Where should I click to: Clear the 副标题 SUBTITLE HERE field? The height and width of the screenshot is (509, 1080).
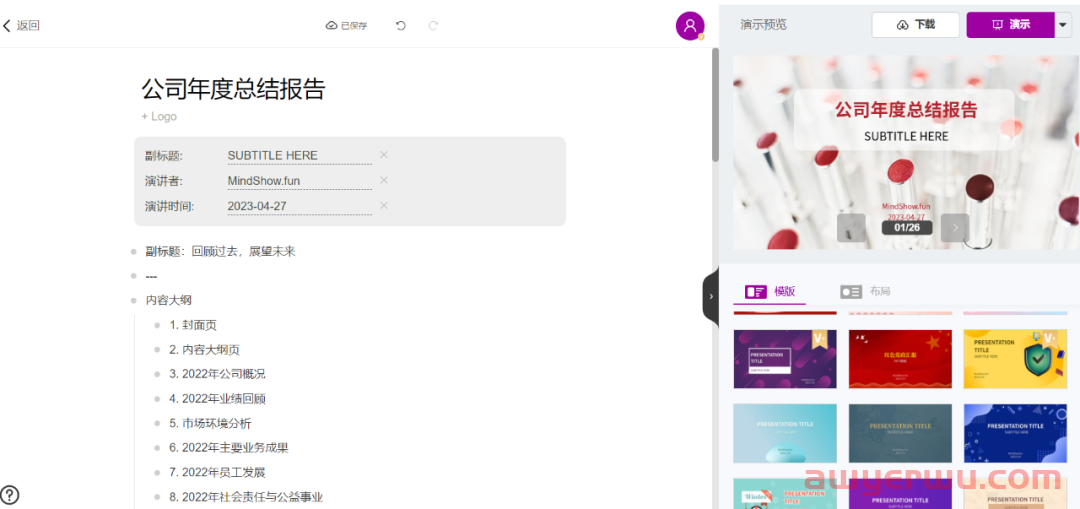(x=384, y=155)
